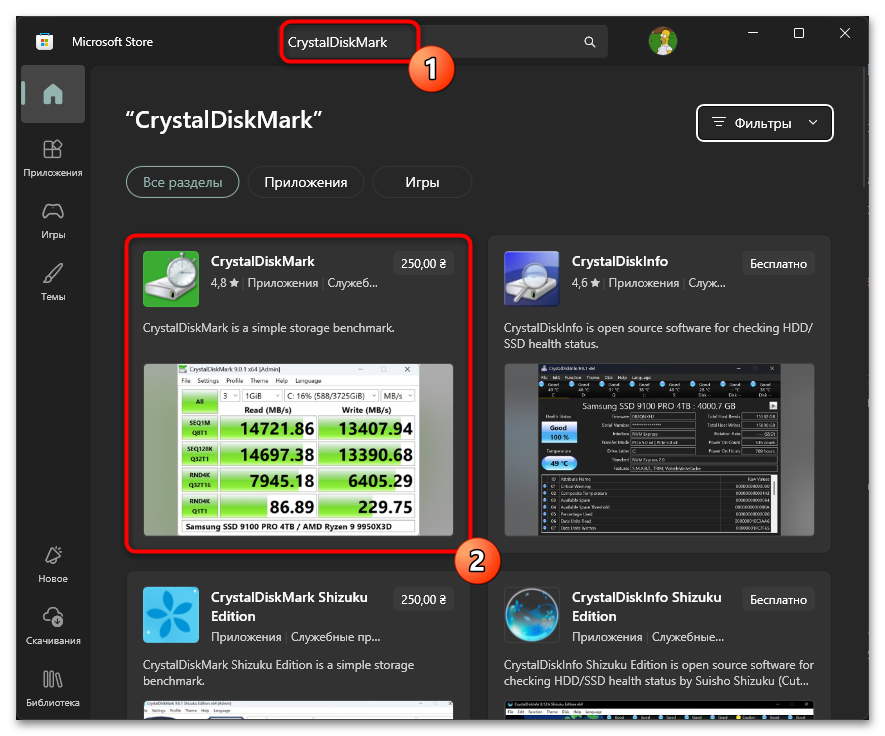This screenshot has width=885, height=736.
Task: Open the Библиотека library section
Action: pos(52,688)
